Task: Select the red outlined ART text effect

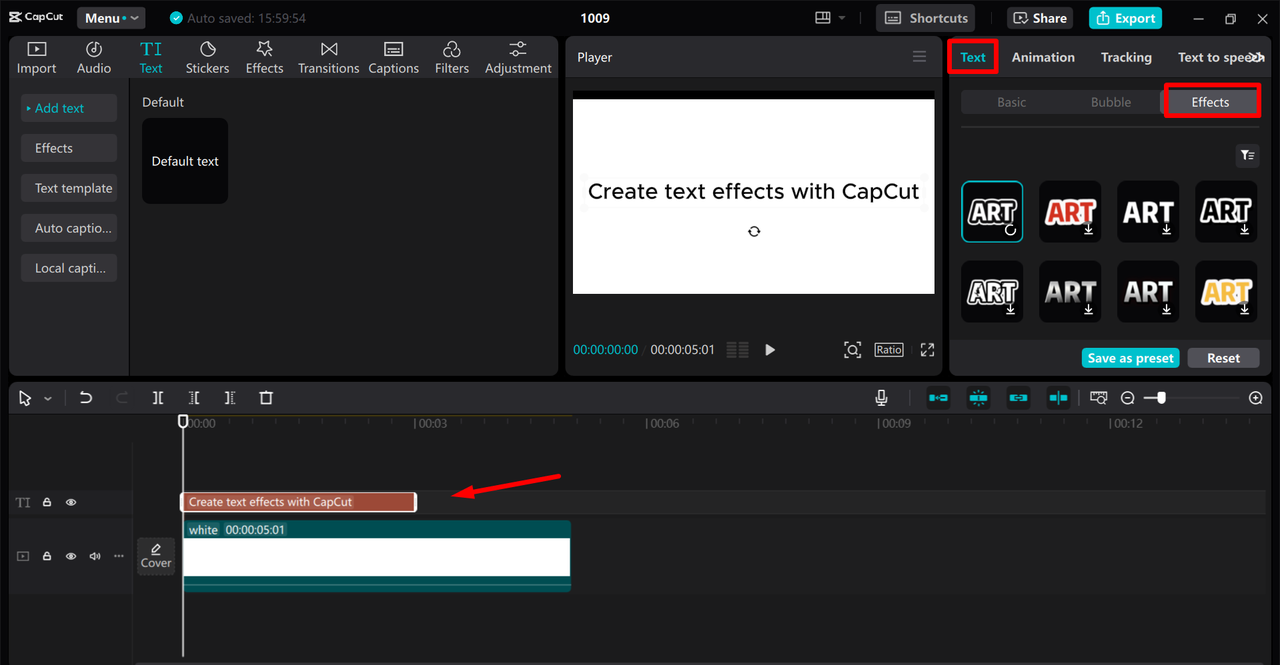Action: [x=1070, y=212]
